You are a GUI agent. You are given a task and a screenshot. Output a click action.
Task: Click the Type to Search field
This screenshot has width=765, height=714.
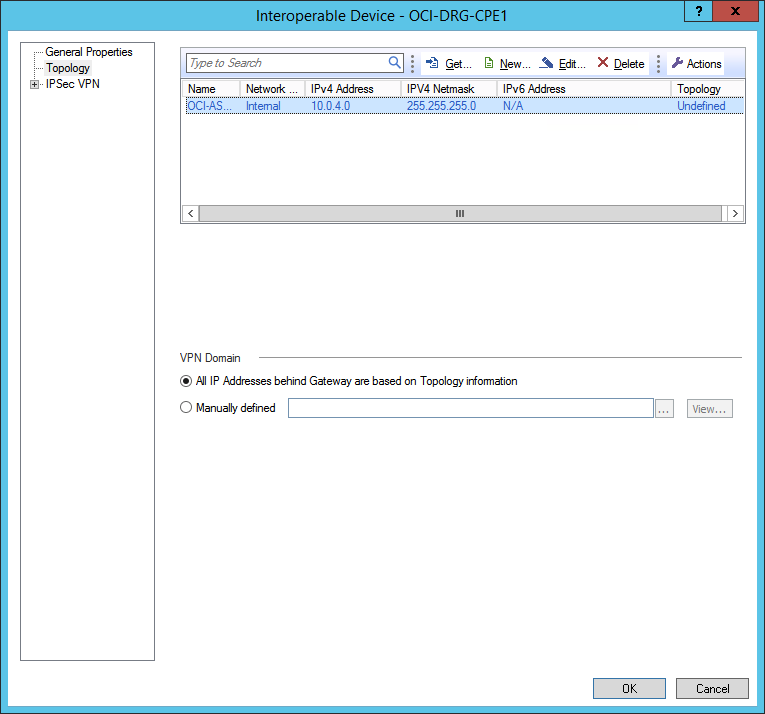coord(287,63)
